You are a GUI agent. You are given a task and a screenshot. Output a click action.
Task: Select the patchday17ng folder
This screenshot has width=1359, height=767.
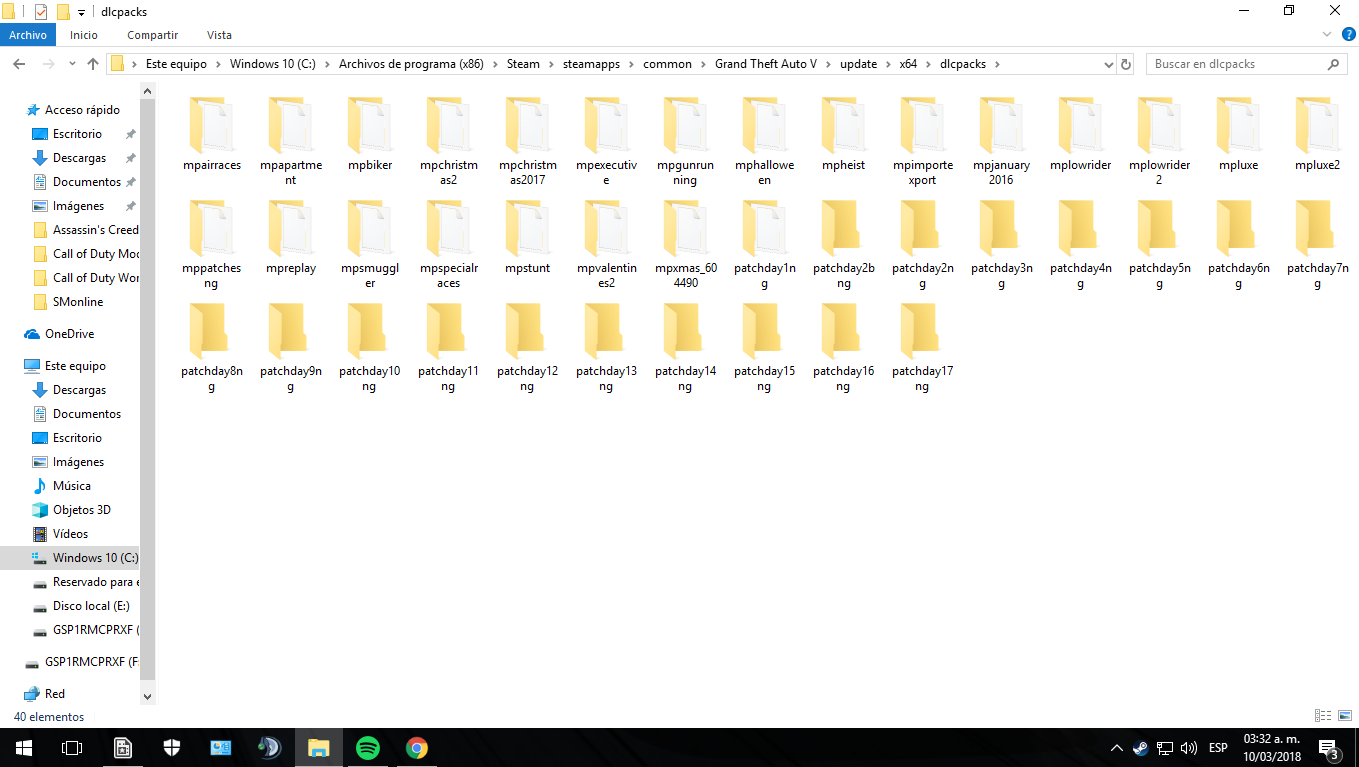[922, 348]
